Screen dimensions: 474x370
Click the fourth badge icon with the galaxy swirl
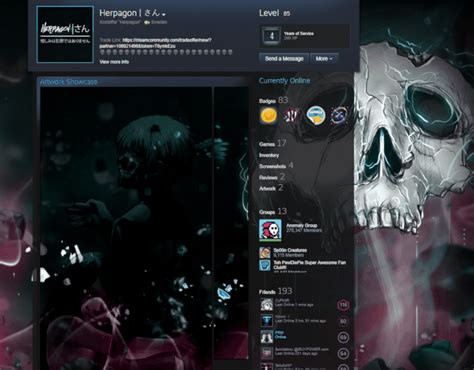point(340,116)
